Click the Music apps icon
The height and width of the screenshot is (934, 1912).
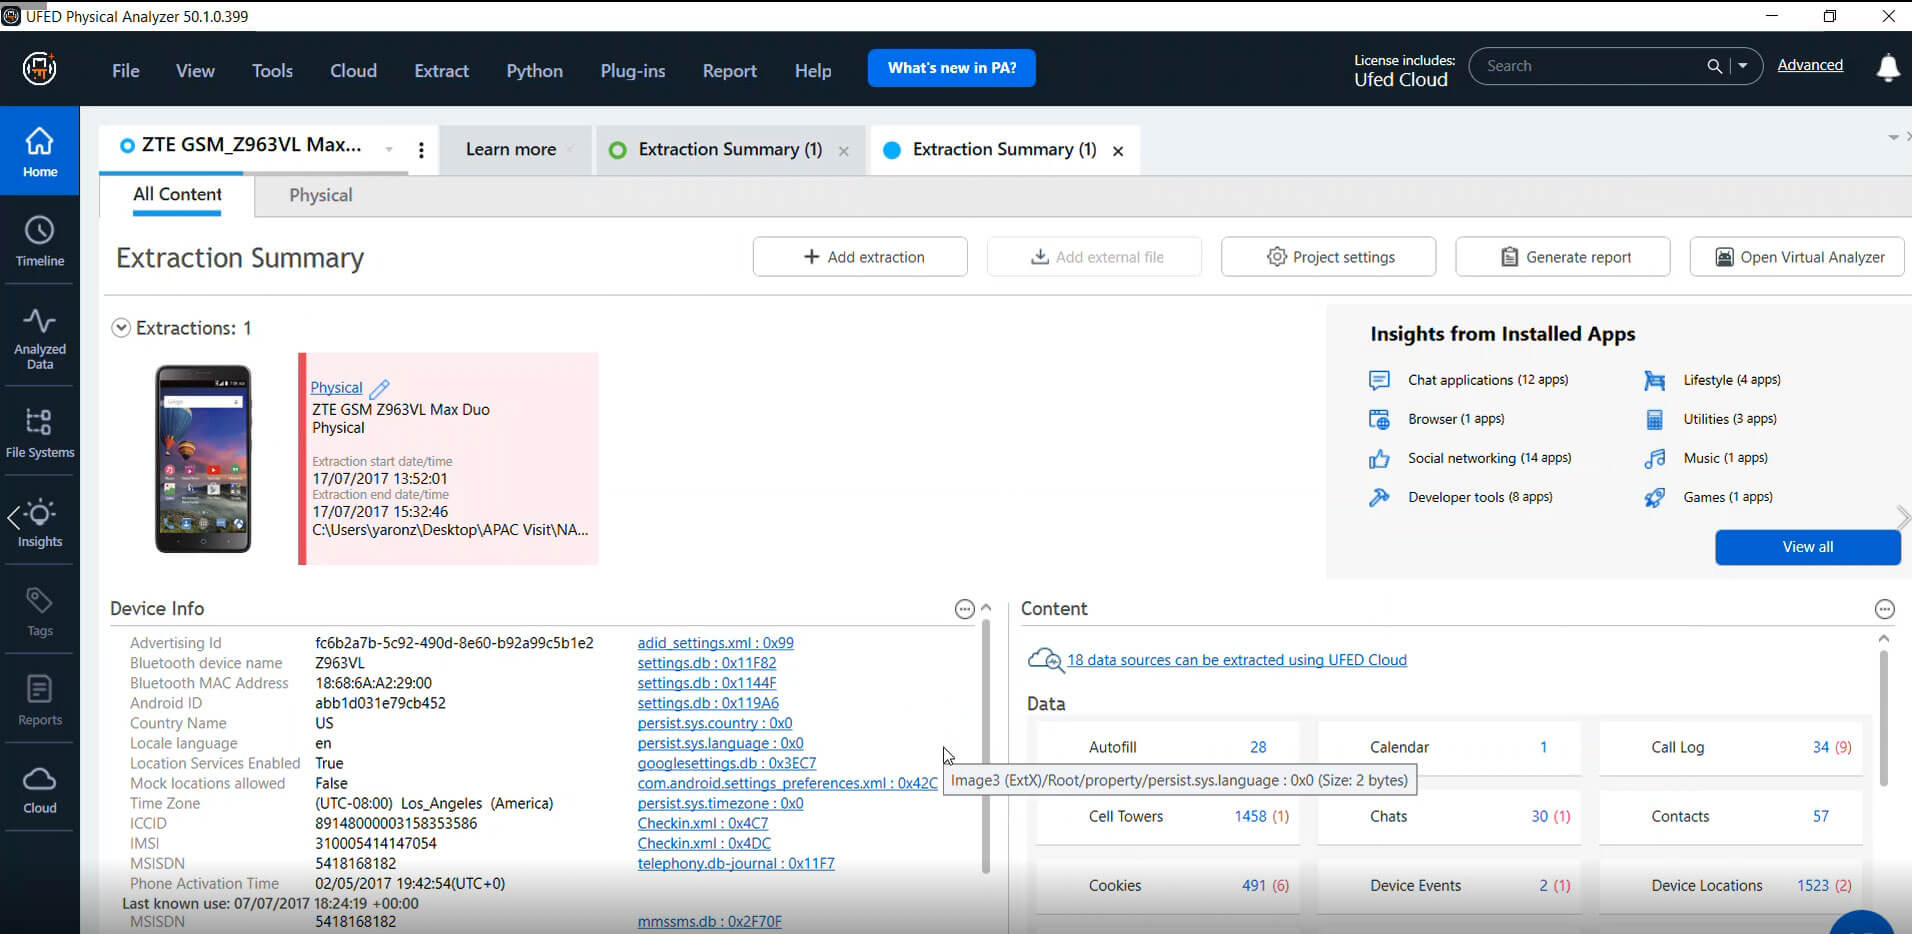pos(1655,458)
